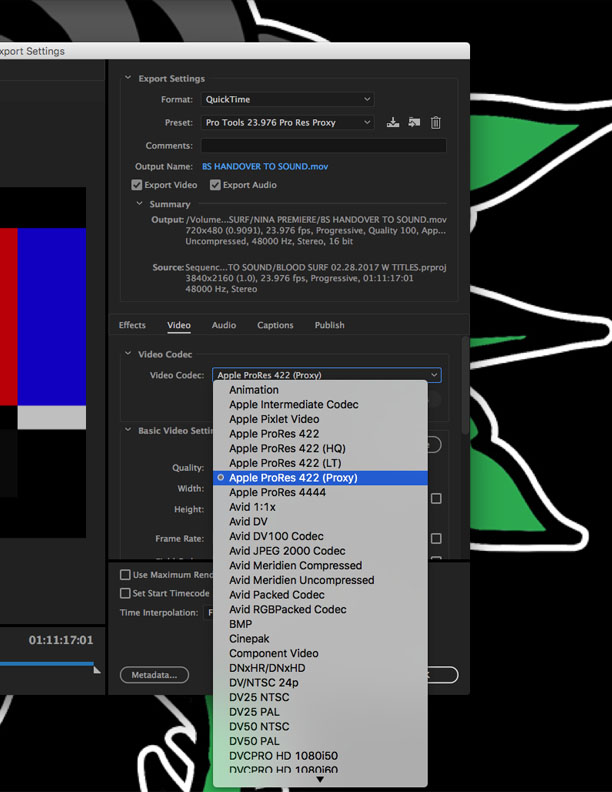Choose Avid Packed Codec
This screenshot has height=792, width=612.
click(x=320, y=595)
